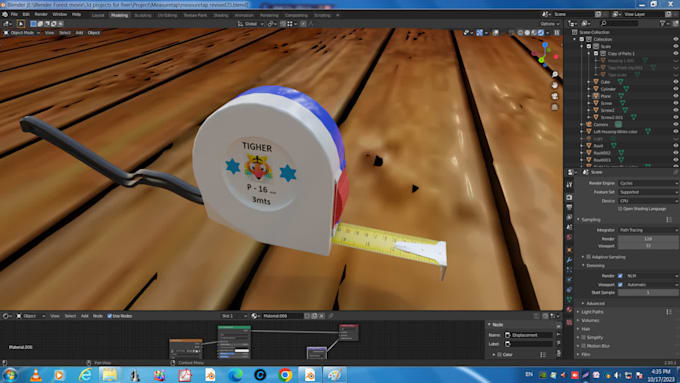The height and width of the screenshot is (383, 680).
Task: Toggle Use Nodes checkbox in node editor
Action: [109, 316]
